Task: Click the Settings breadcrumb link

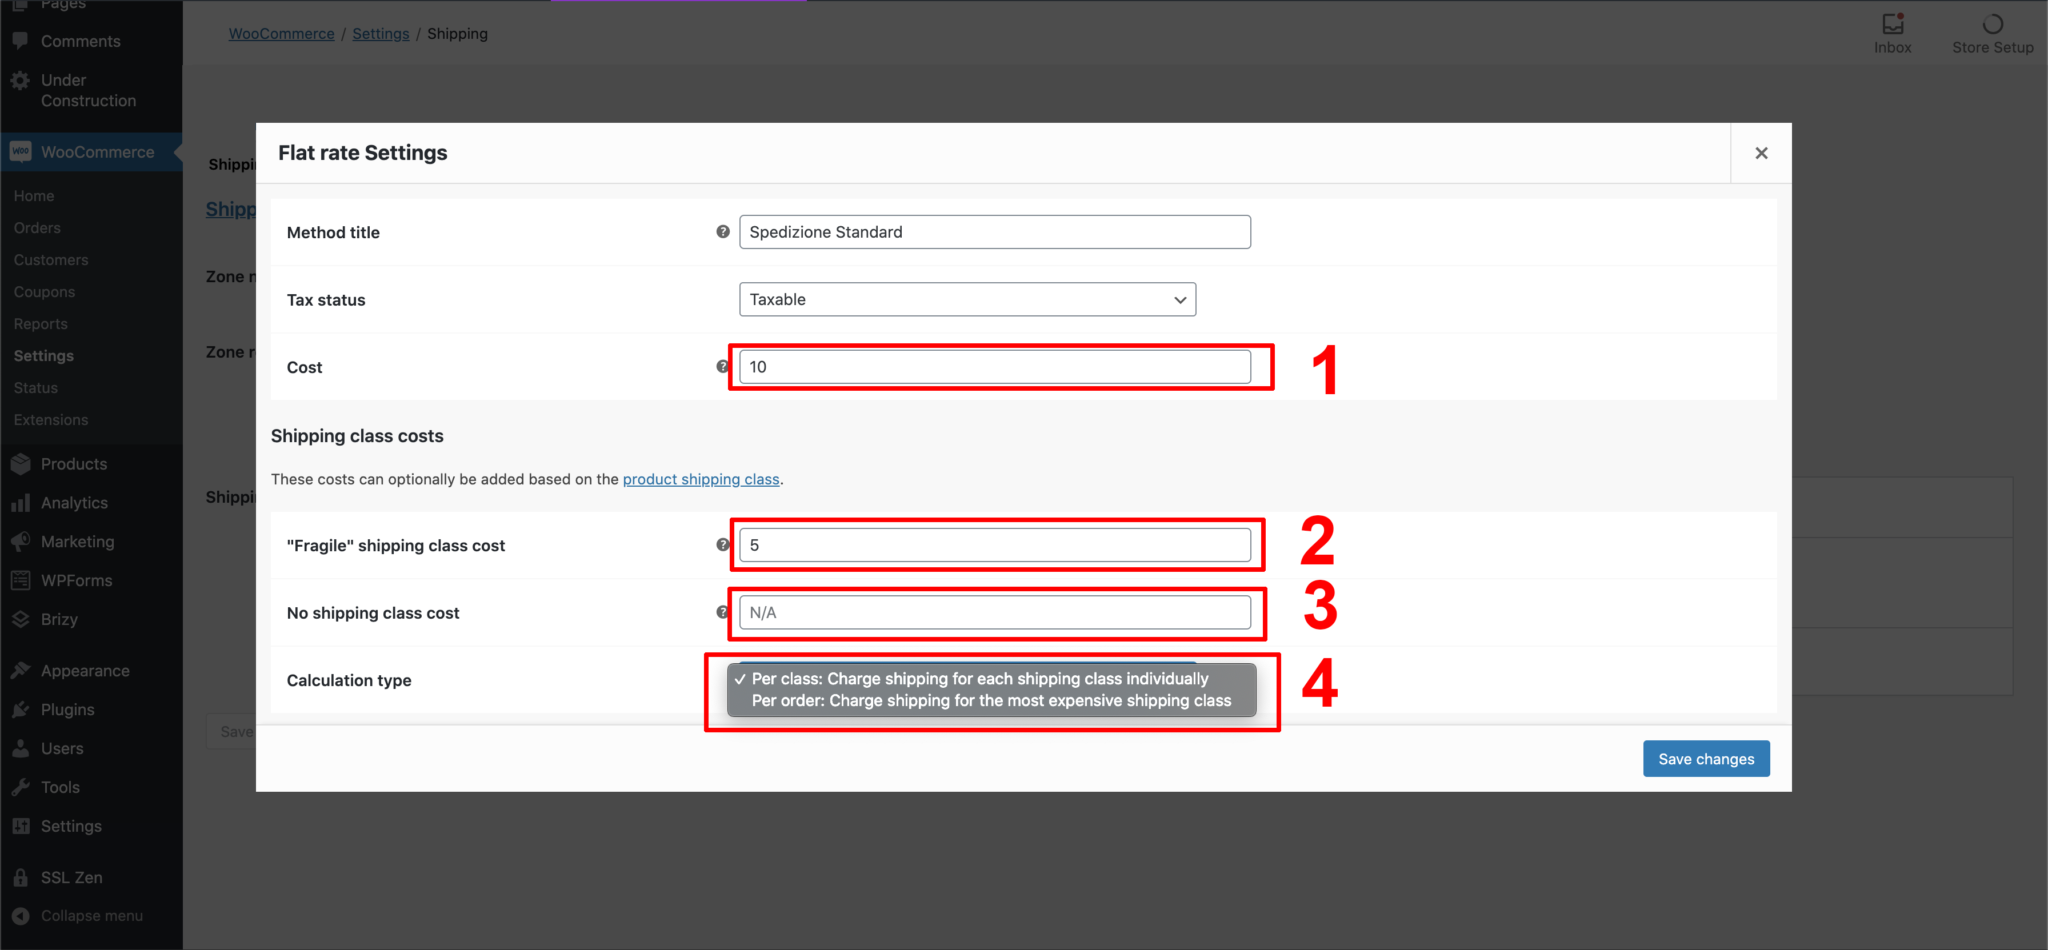Action: (381, 34)
